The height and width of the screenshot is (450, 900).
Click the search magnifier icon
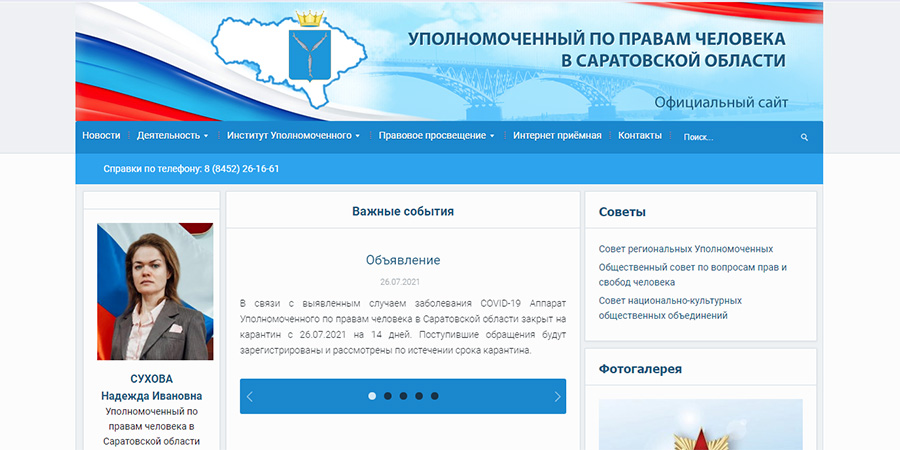(804, 137)
